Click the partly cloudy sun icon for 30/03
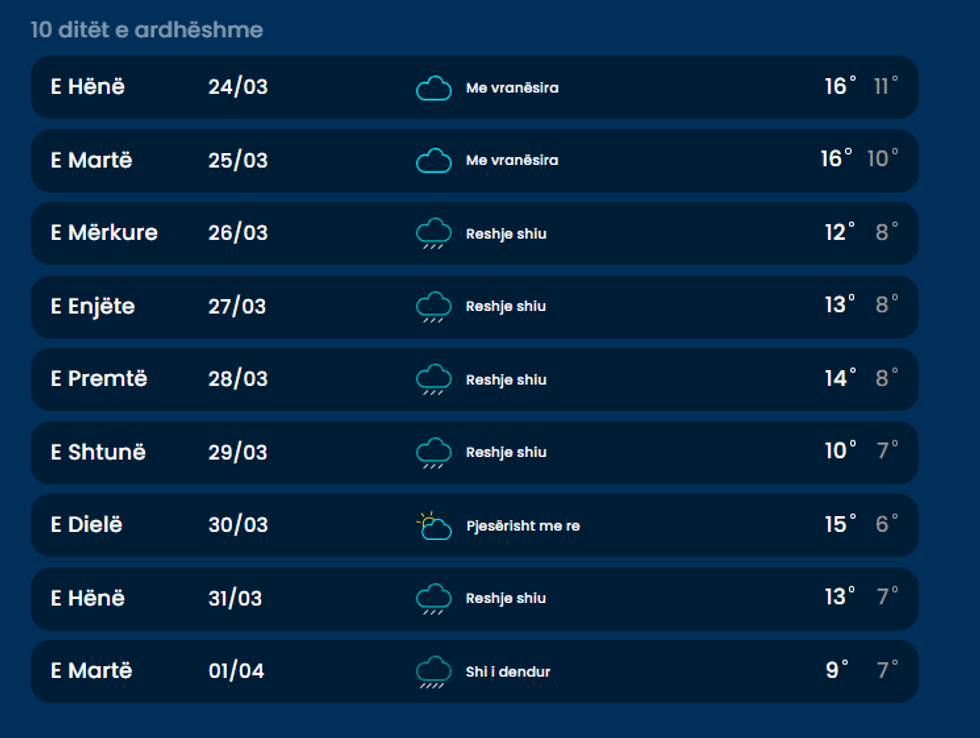 [x=433, y=525]
